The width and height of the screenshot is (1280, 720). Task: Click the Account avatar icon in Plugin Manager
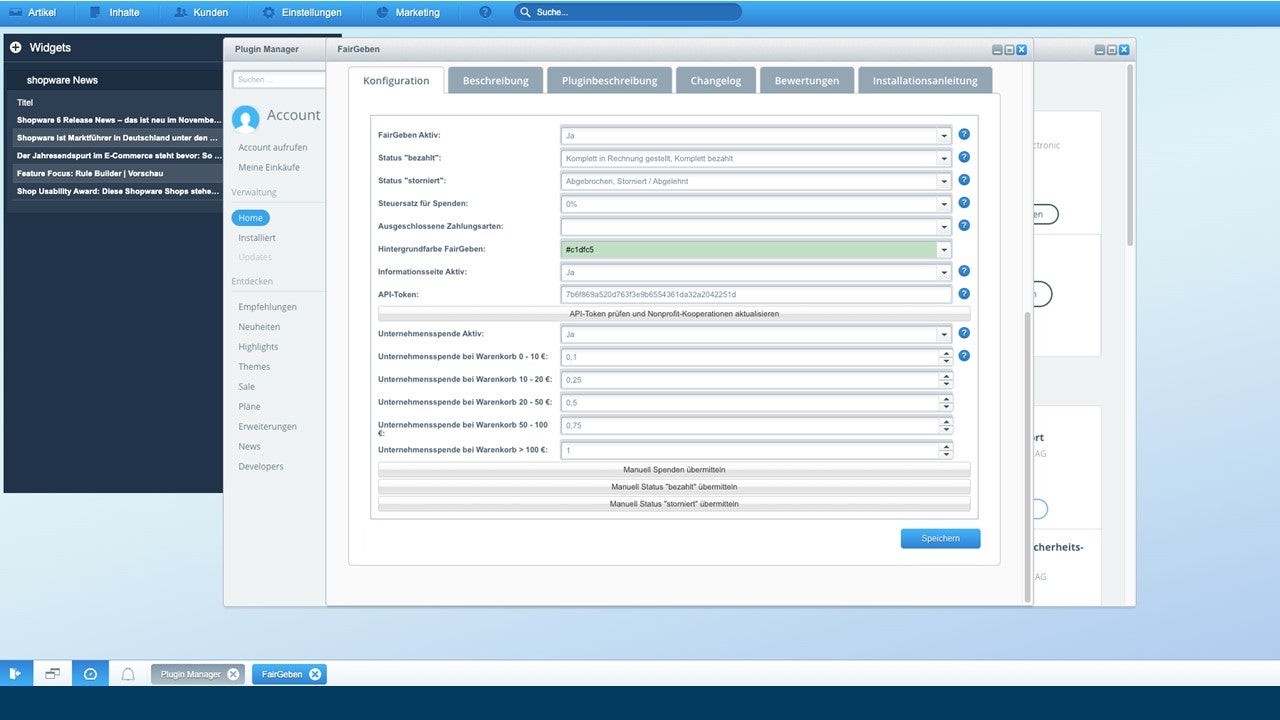point(246,119)
